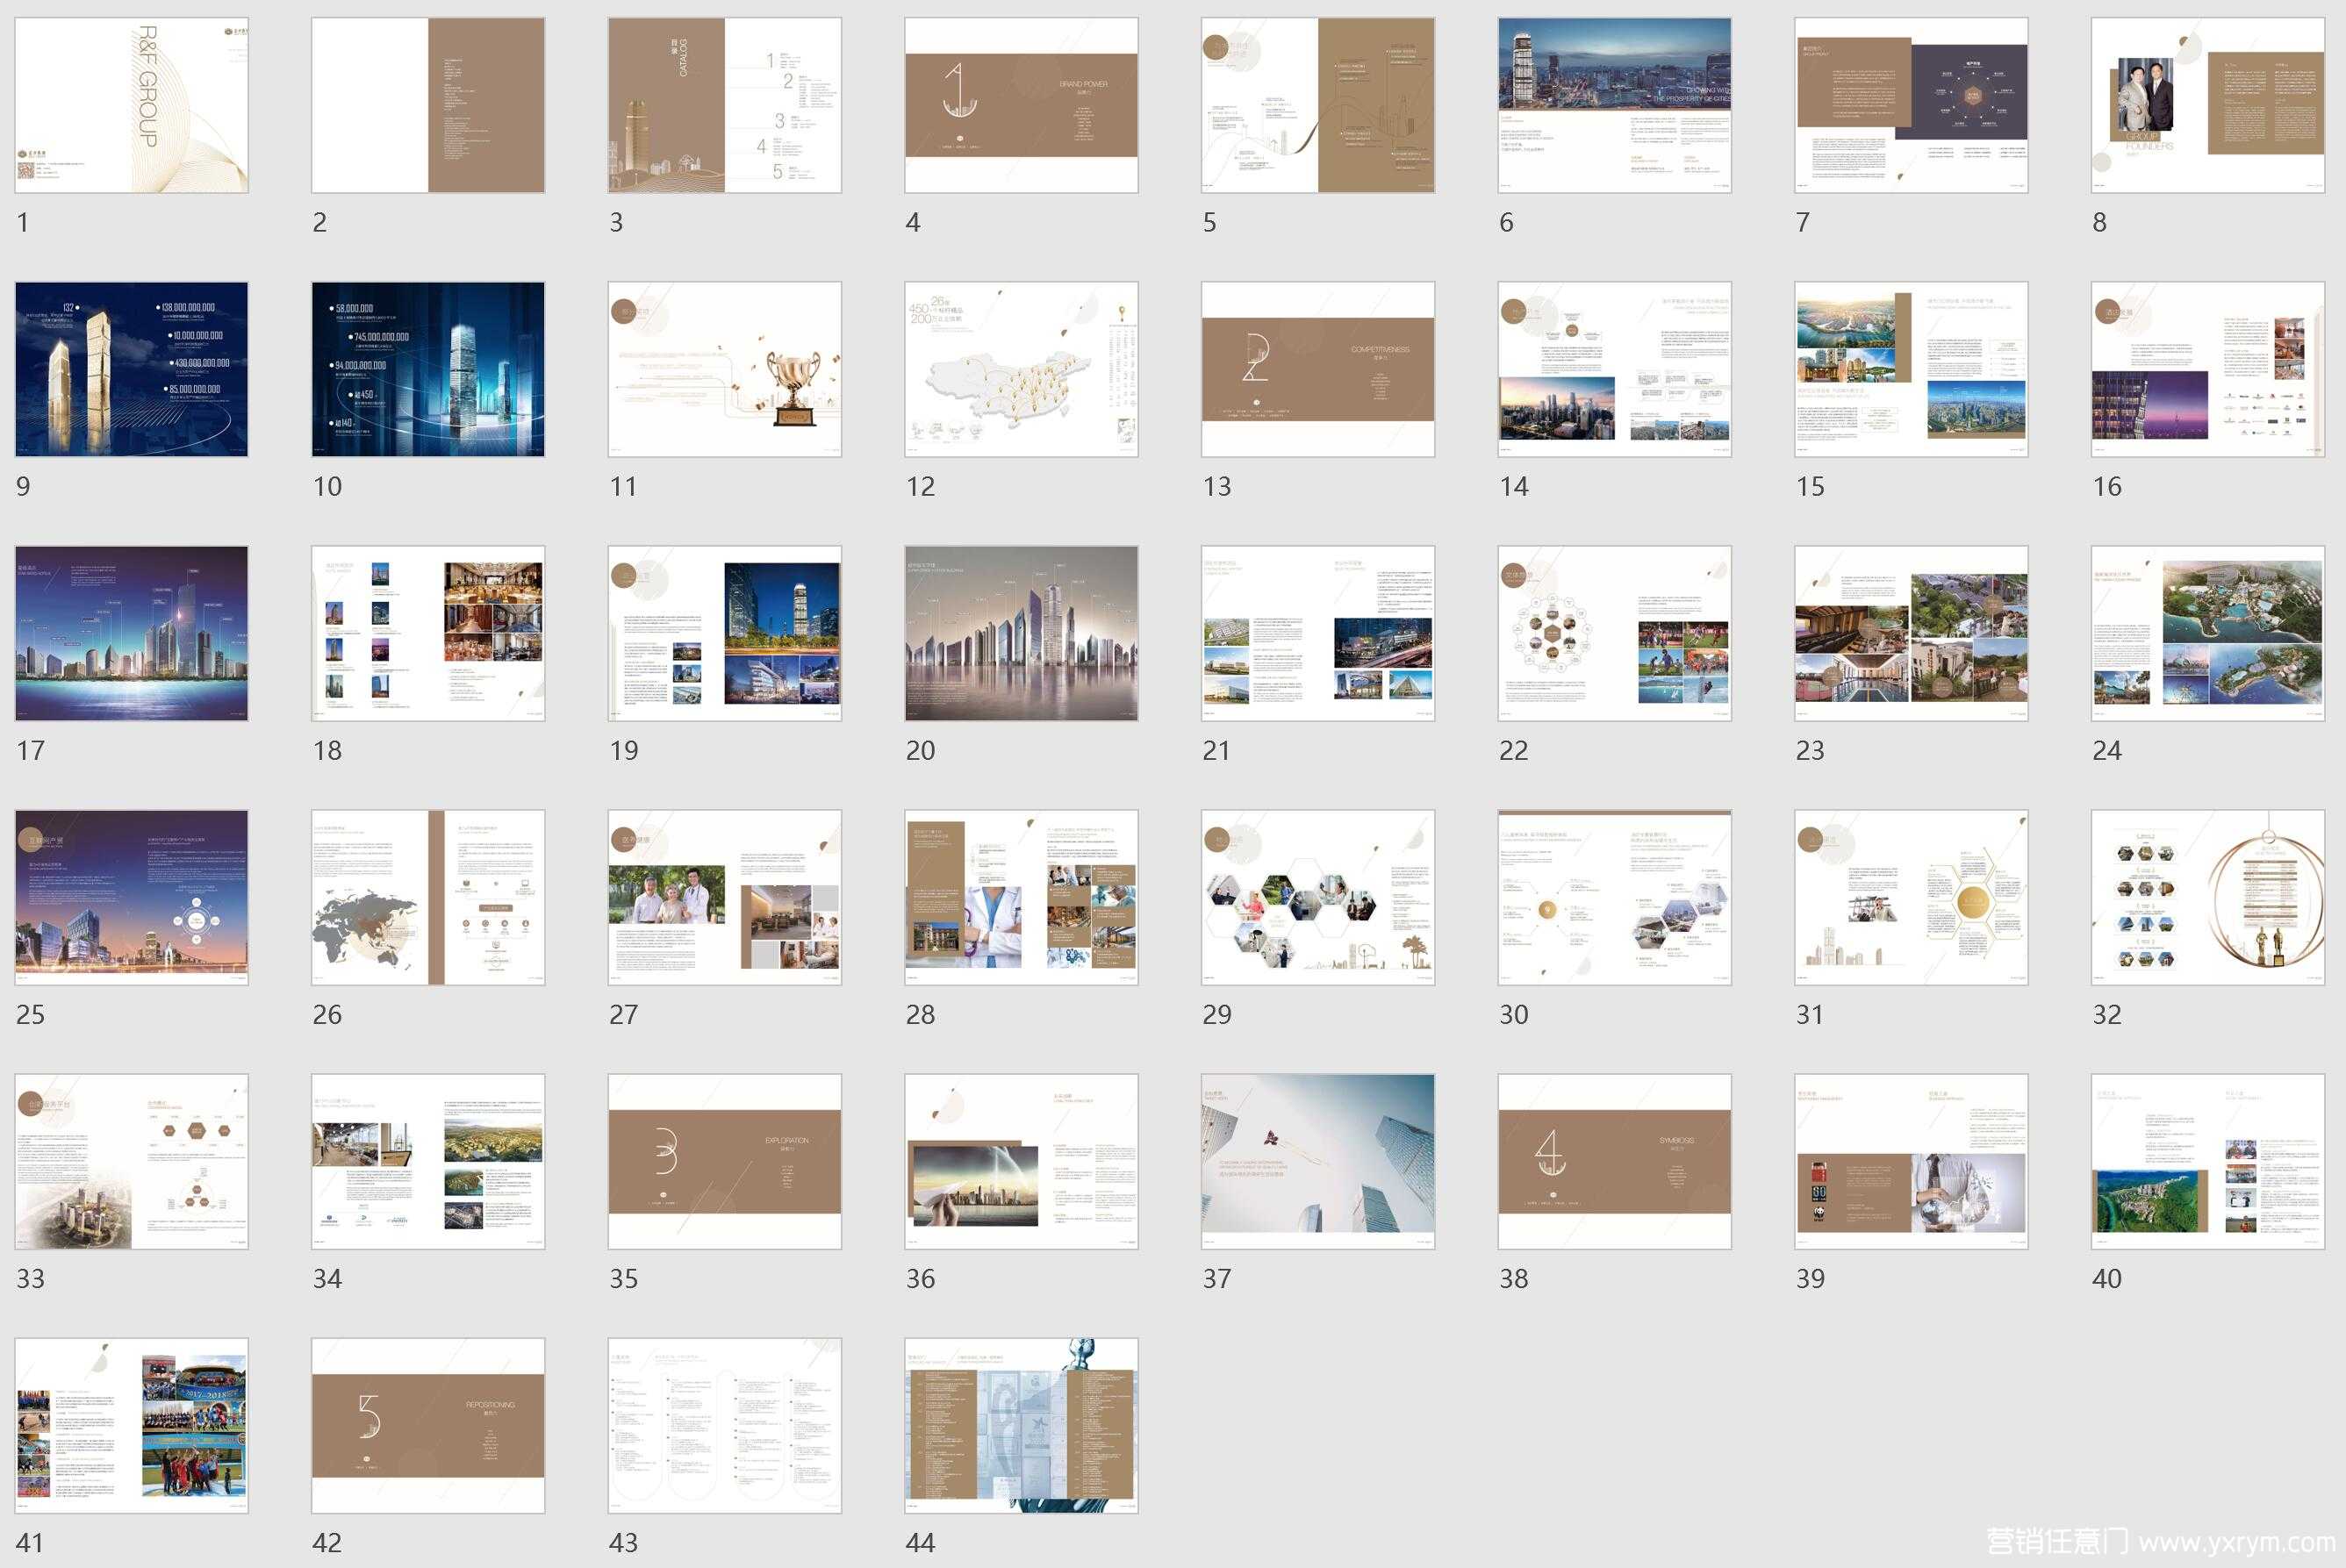
Task: Select slide 4 Brand Power section thumbnail
Action: pos(1021,105)
